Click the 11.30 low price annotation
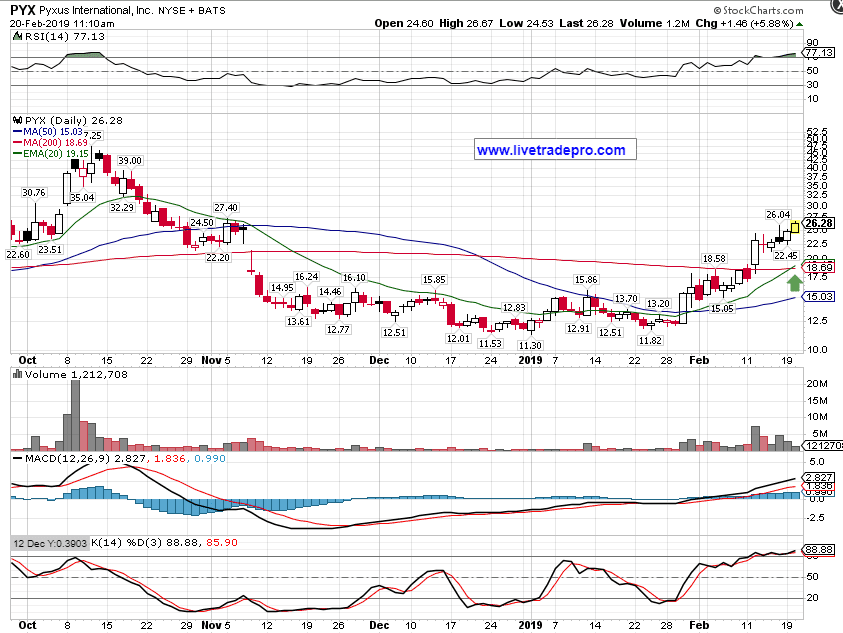Viewport: 843px width, 633px height. pos(530,345)
